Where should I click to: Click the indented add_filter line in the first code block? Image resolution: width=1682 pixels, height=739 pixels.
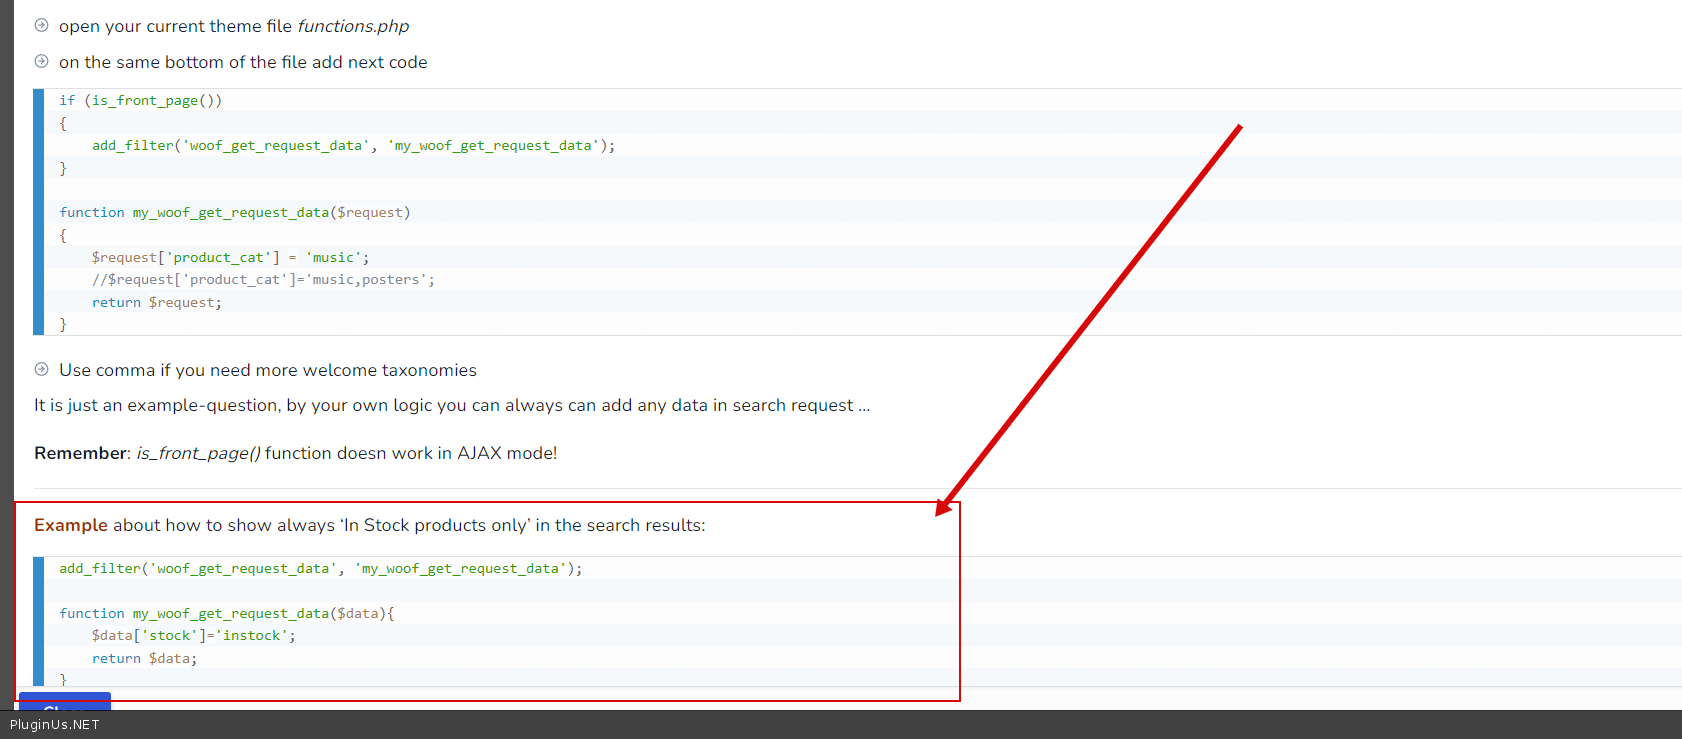(353, 146)
